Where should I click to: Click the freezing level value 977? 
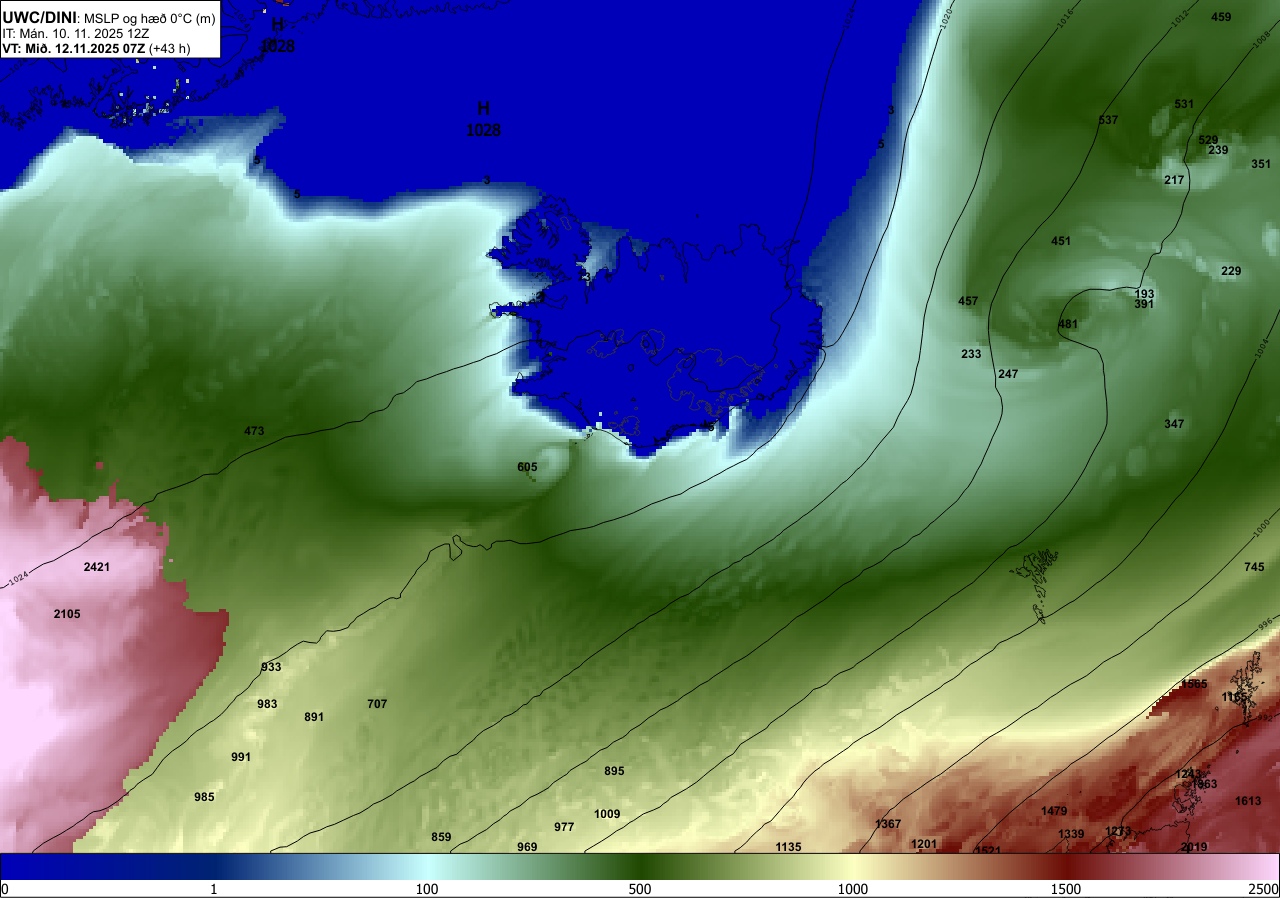564,827
